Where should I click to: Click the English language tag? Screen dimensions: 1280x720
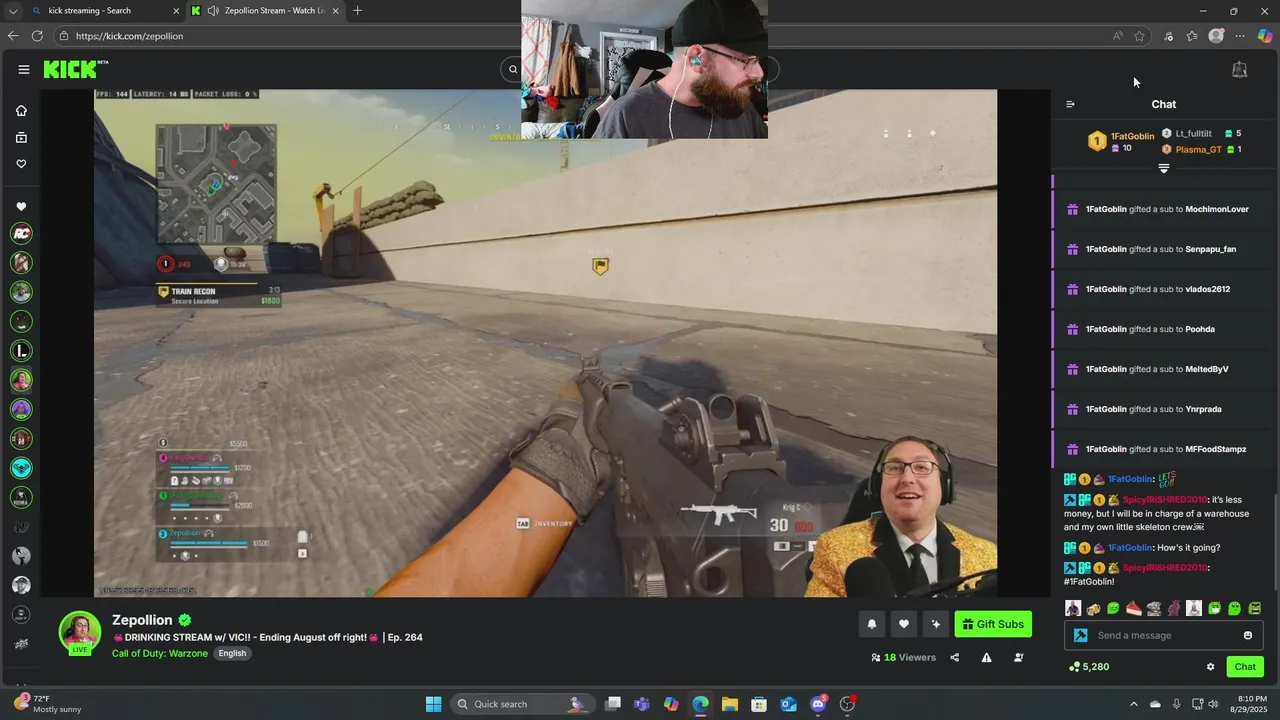pyautogui.click(x=232, y=653)
